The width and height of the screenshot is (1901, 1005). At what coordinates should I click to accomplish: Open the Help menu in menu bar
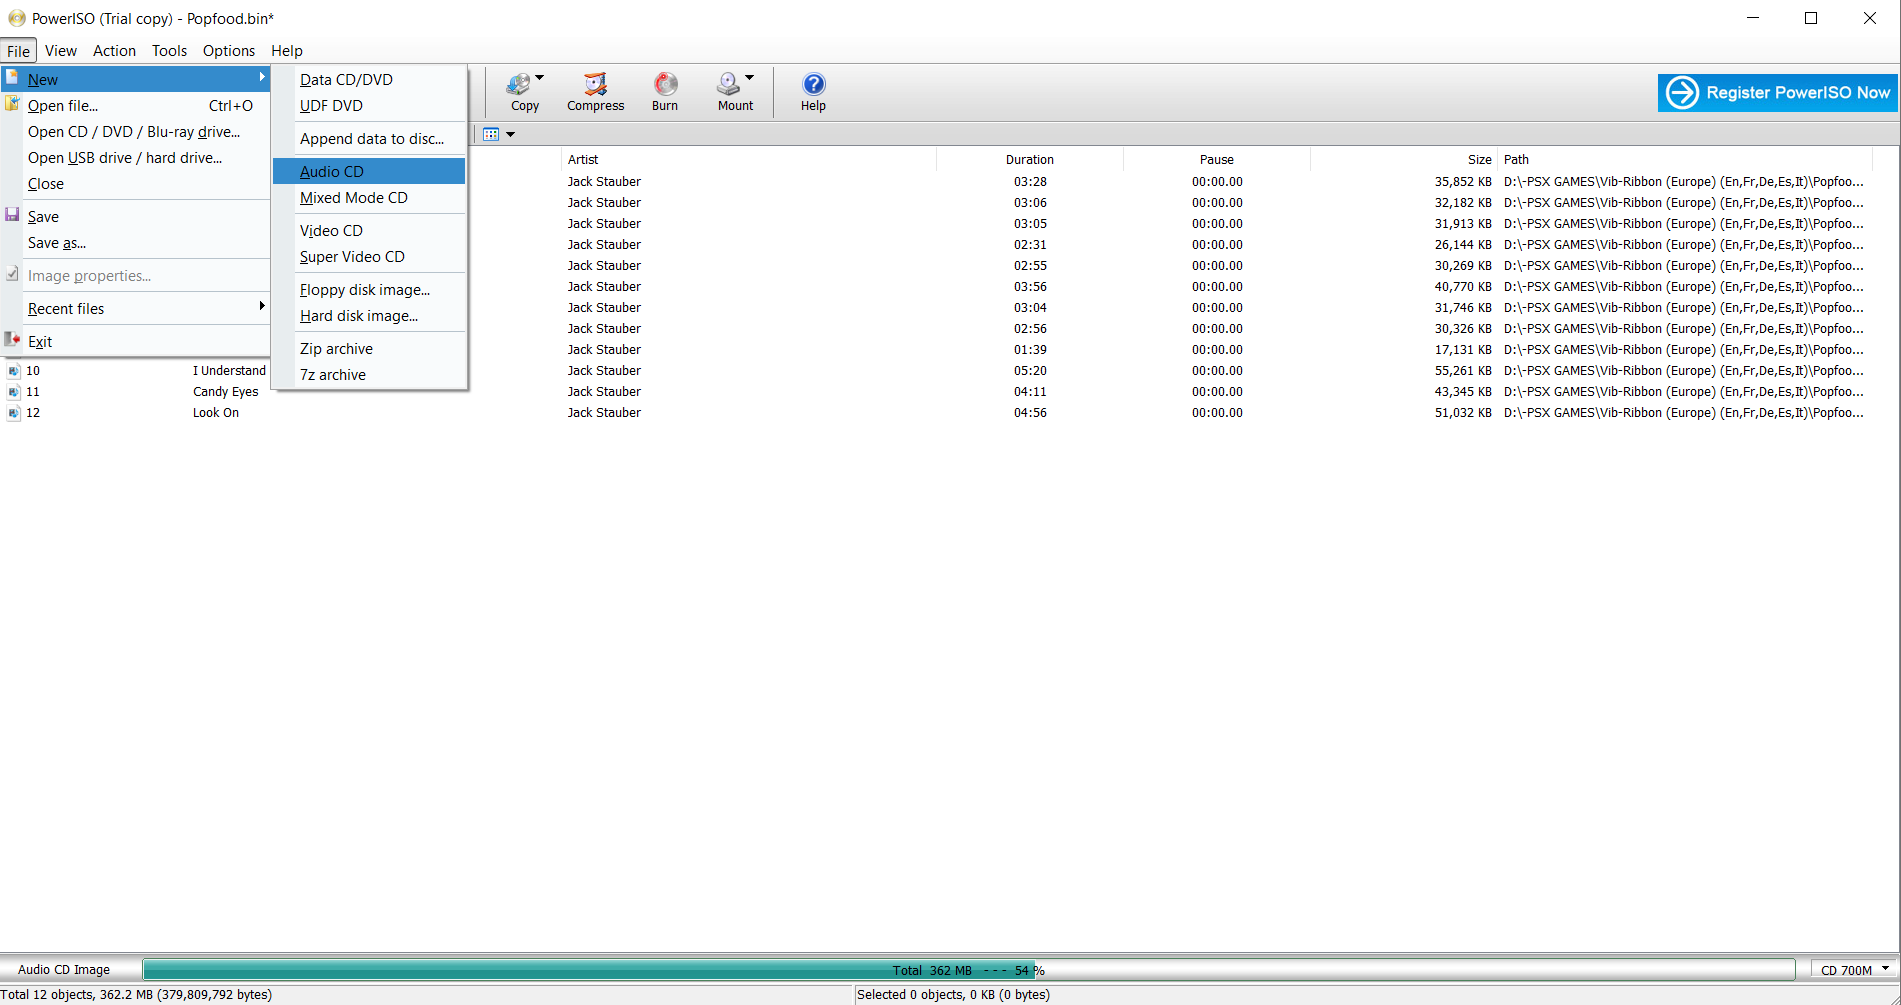[287, 51]
